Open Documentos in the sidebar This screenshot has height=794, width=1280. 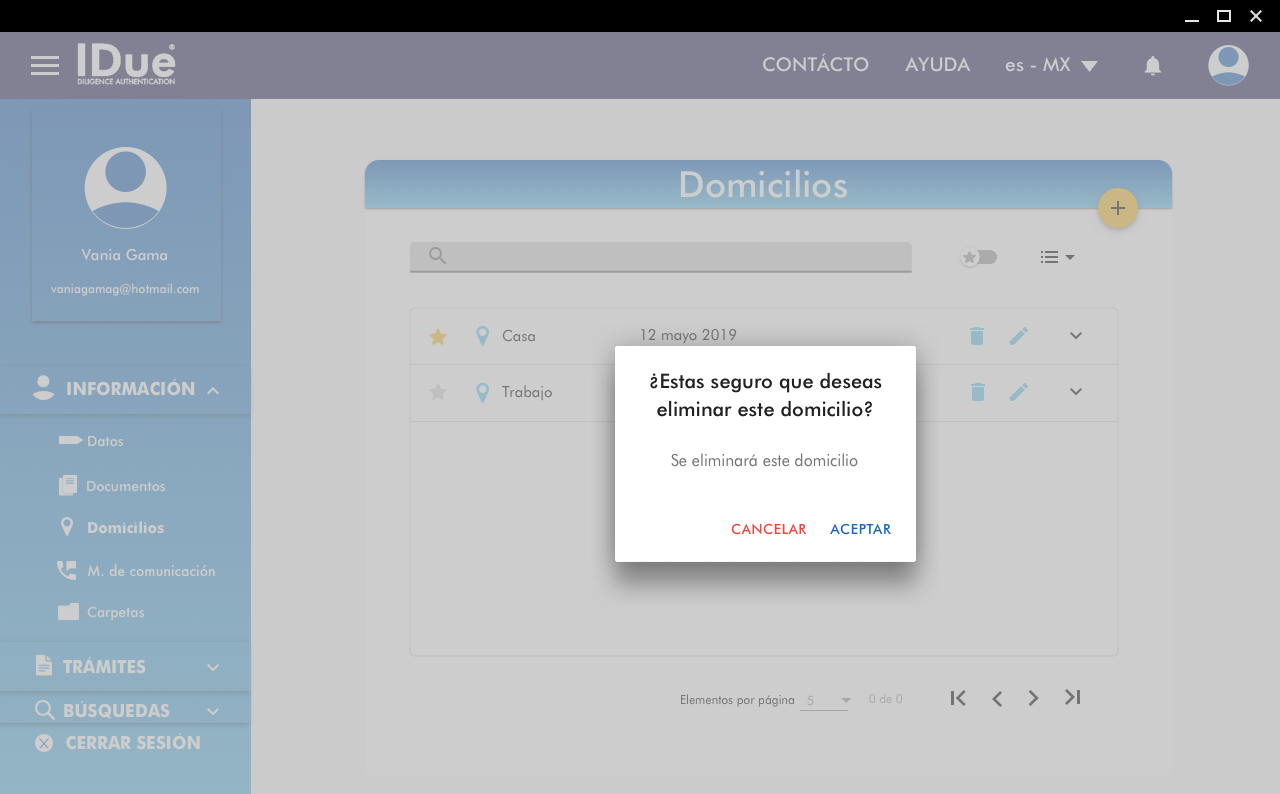pyautogui.click(x=125, y=486)
